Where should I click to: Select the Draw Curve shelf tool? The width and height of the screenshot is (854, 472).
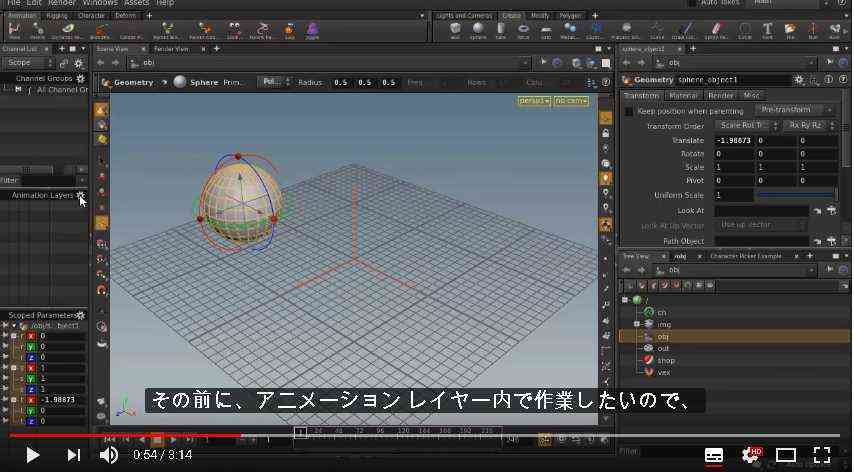(x=687, y=30)
